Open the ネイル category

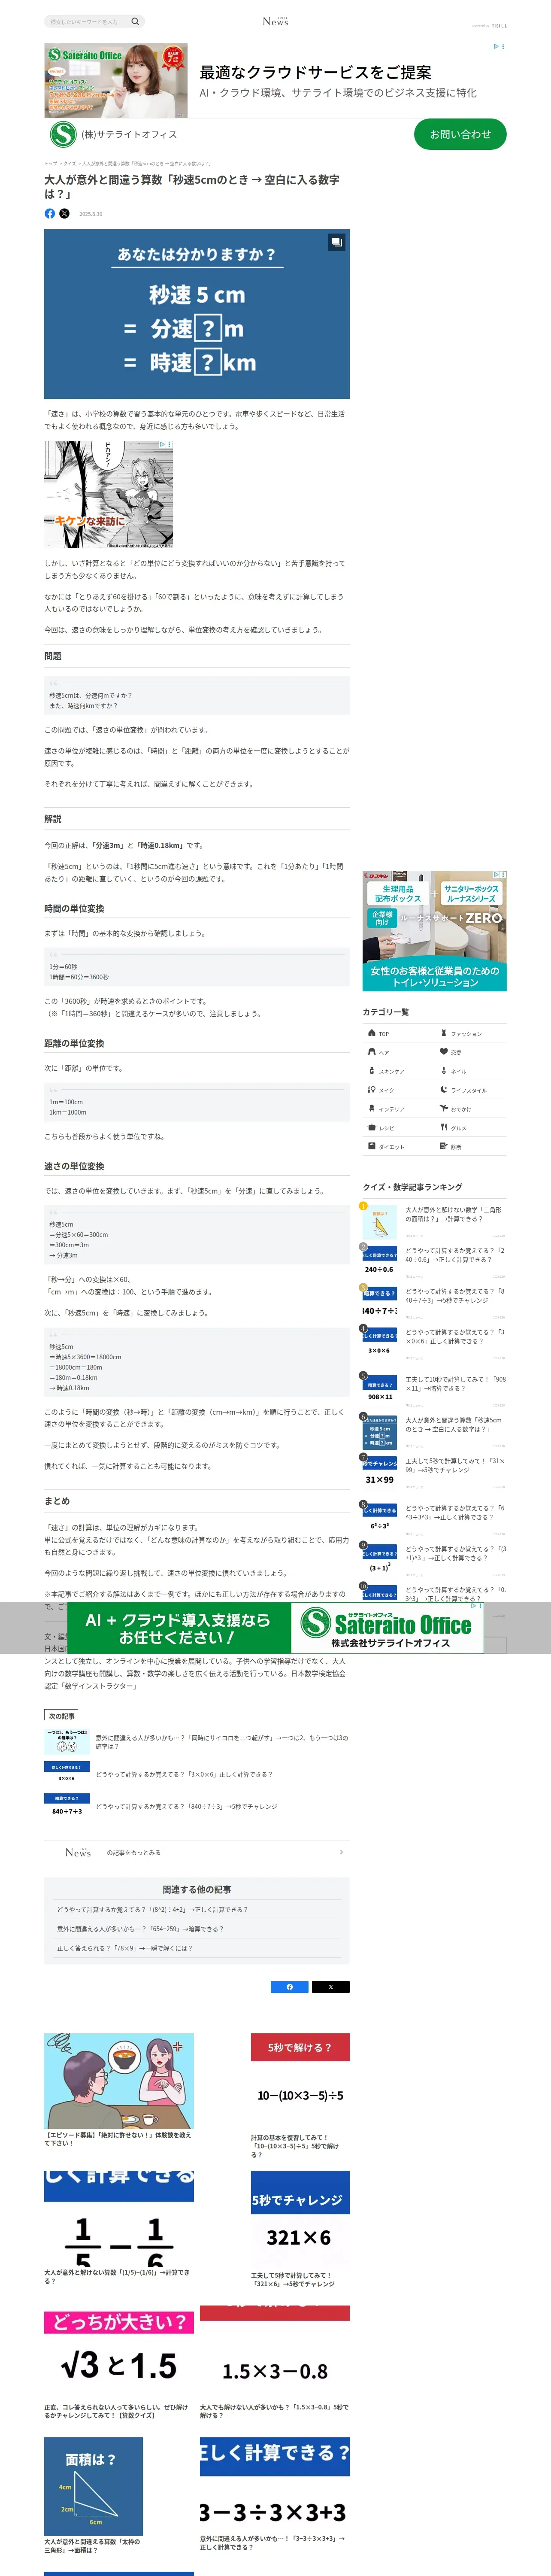tap(471, 1071)
